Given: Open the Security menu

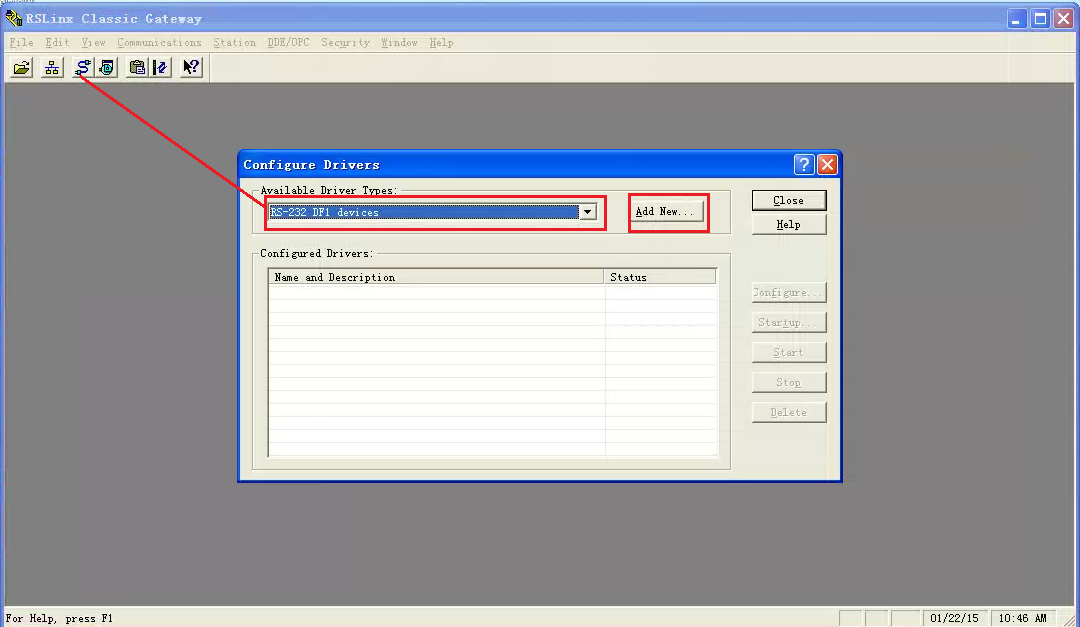Looking at the screenshot, I should coord(345,43).
